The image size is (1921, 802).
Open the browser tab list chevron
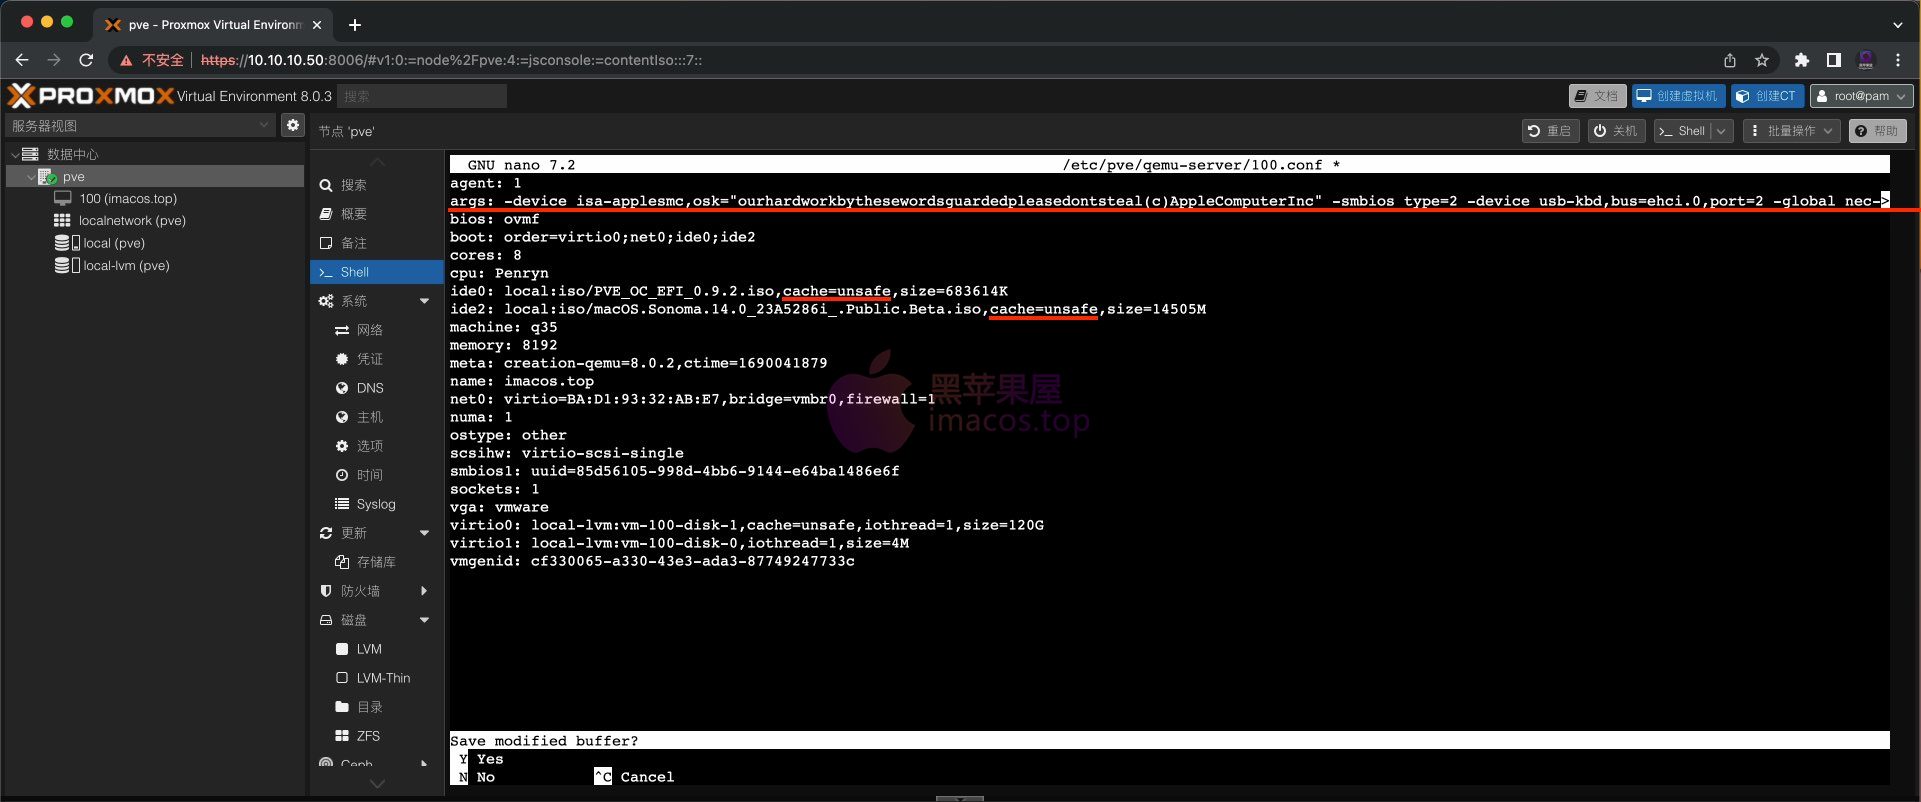click(x=1898, y=25)
